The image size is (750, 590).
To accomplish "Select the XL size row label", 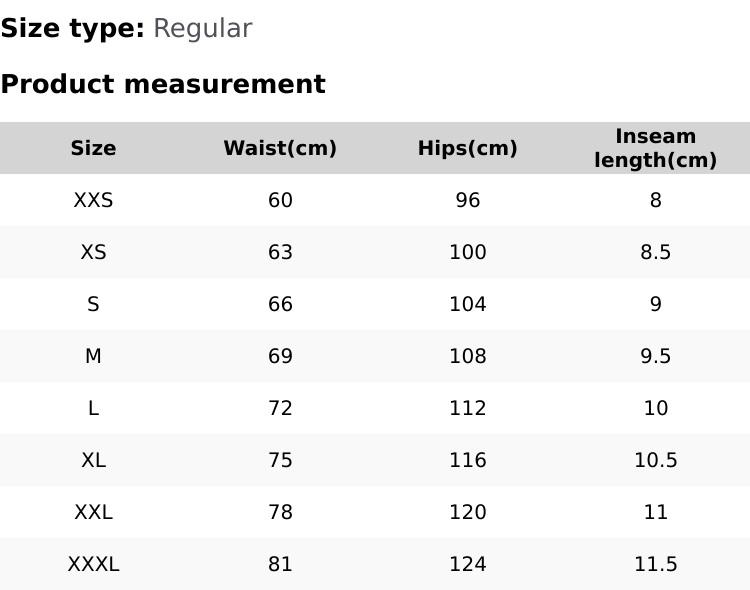I will [93, 460].
